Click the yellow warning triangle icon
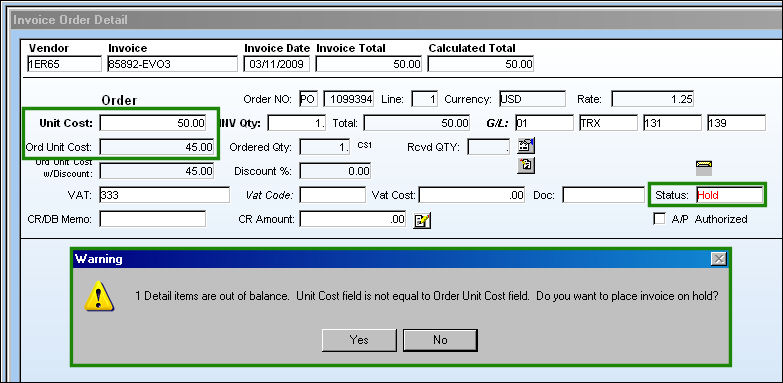This screenshot has height=383, width=783. click(99, 296)
